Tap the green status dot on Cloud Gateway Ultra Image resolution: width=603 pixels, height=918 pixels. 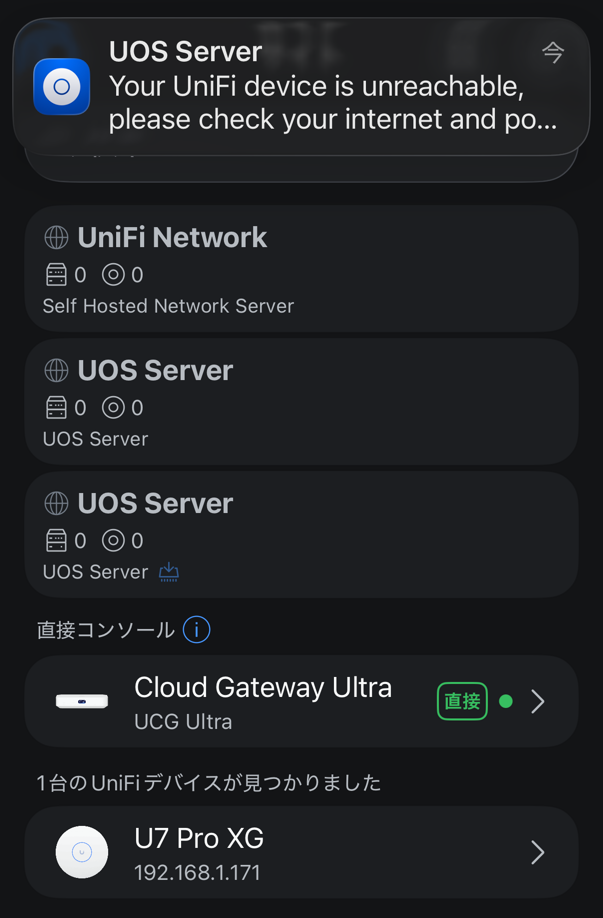506,701
